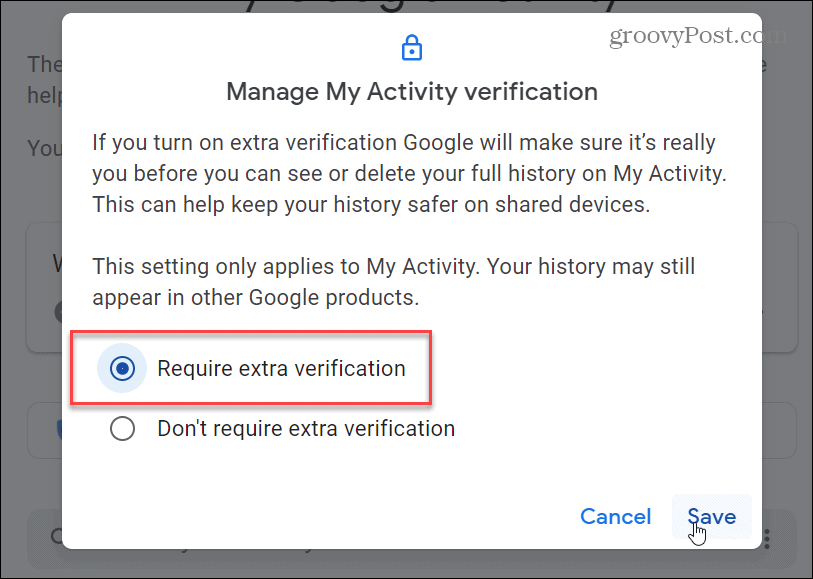This screenshot has width=813, height=579.
Task: Choose Don't require extra verification
Action: point(122,428)
